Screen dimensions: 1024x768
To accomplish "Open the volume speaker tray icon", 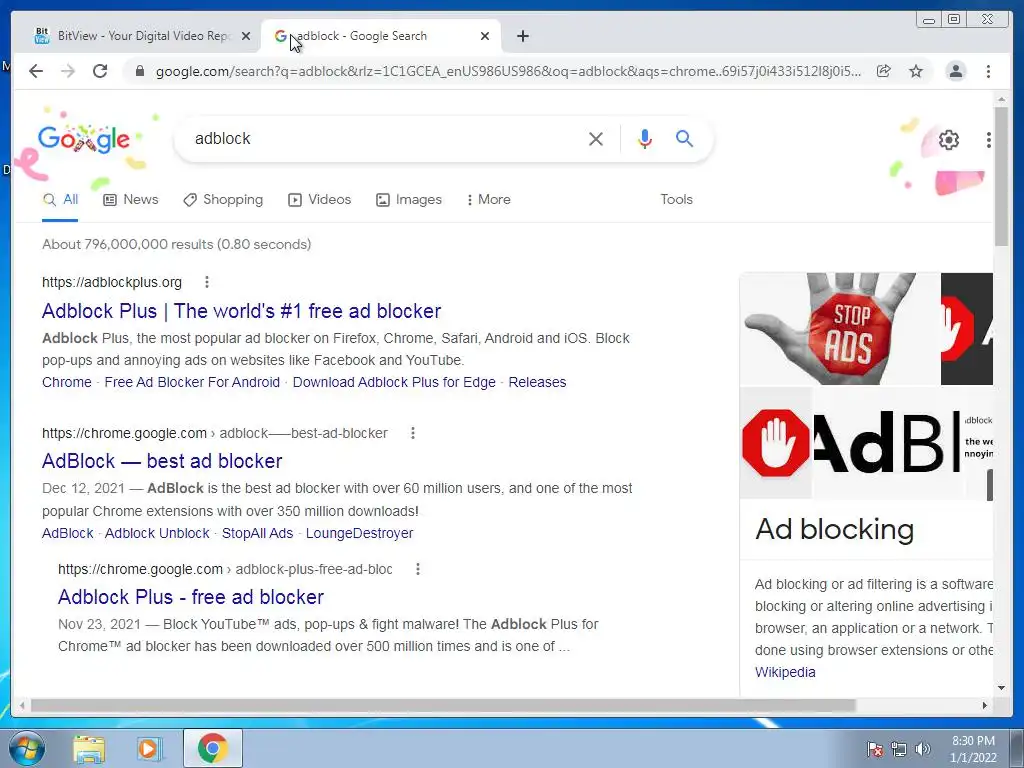I will click(x=923, y=749).
